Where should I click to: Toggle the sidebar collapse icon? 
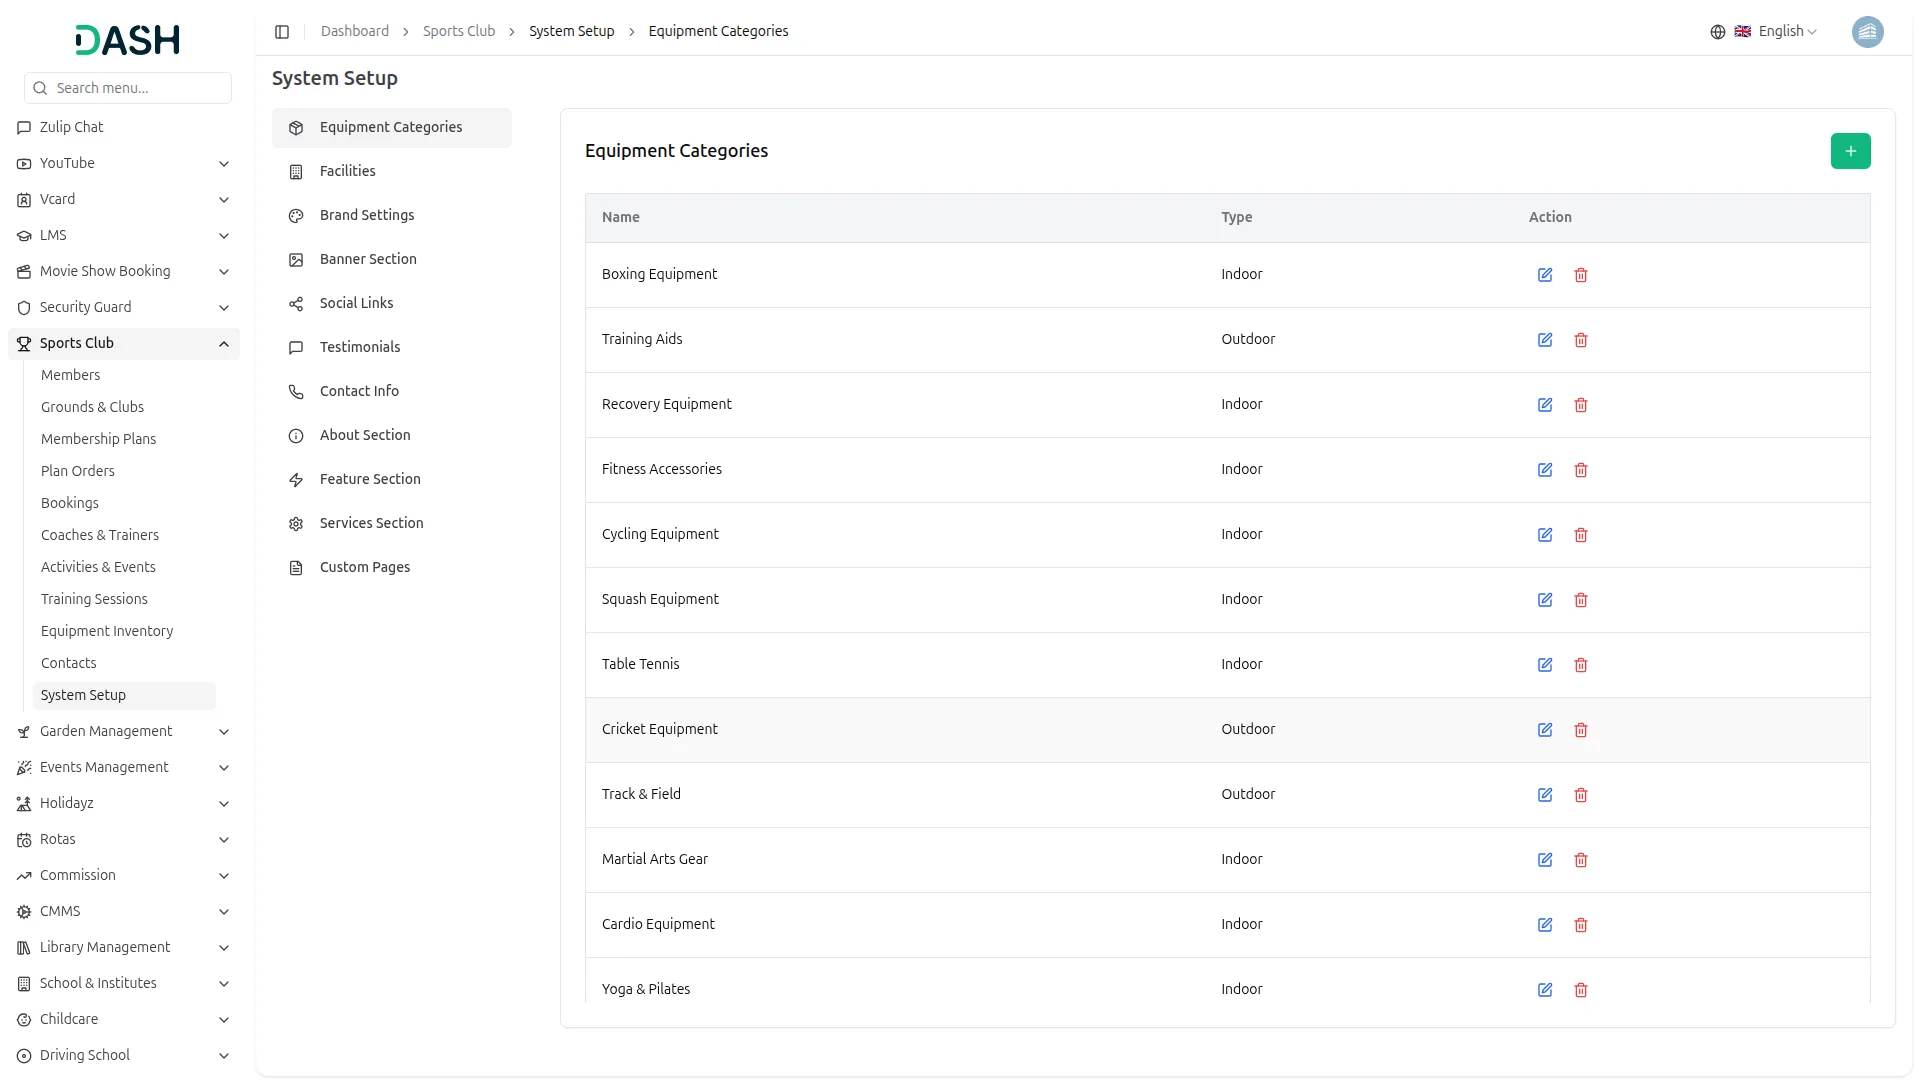[282, 32]
